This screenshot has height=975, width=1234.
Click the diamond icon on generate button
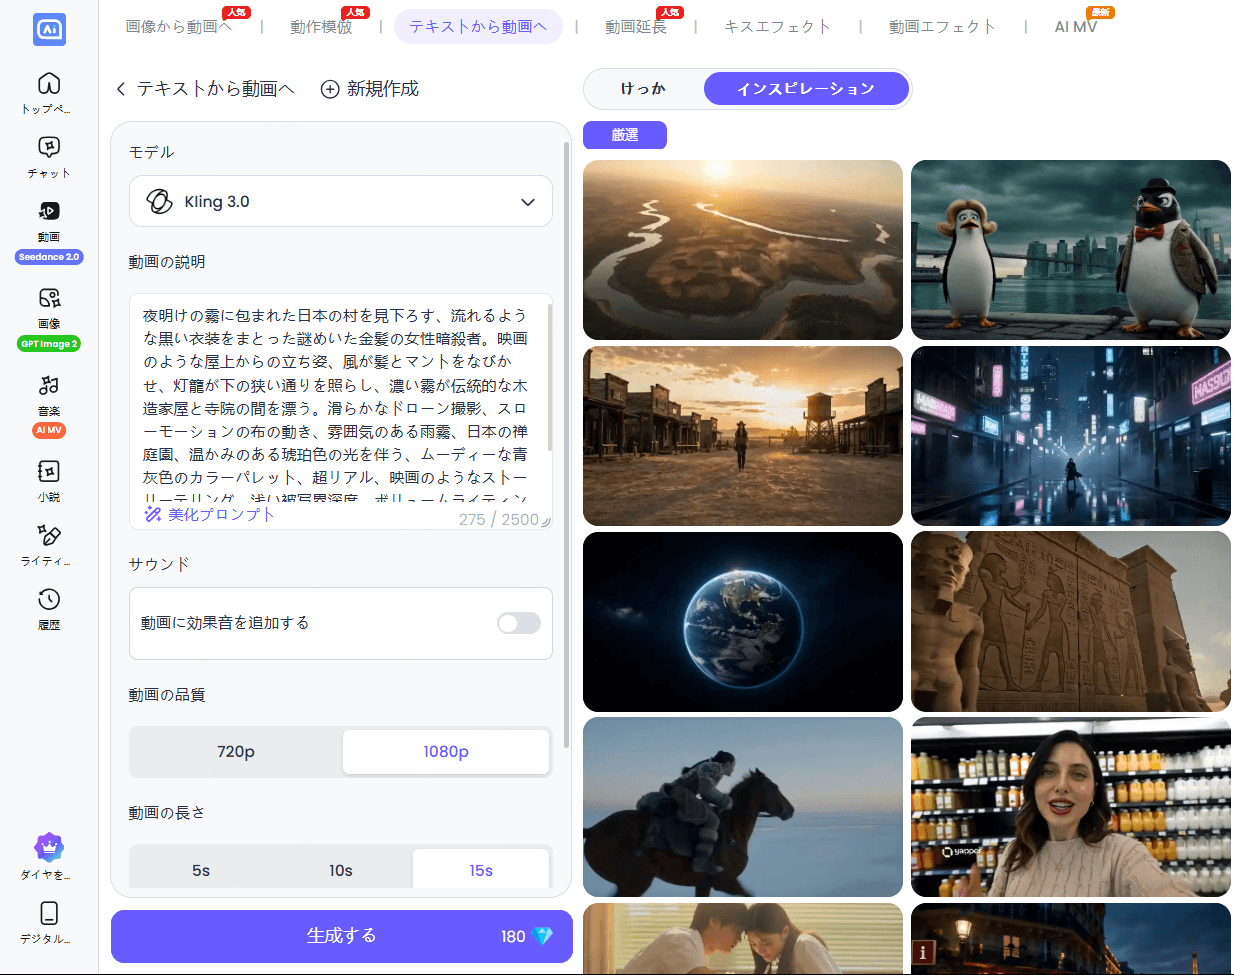click(543, 936)
